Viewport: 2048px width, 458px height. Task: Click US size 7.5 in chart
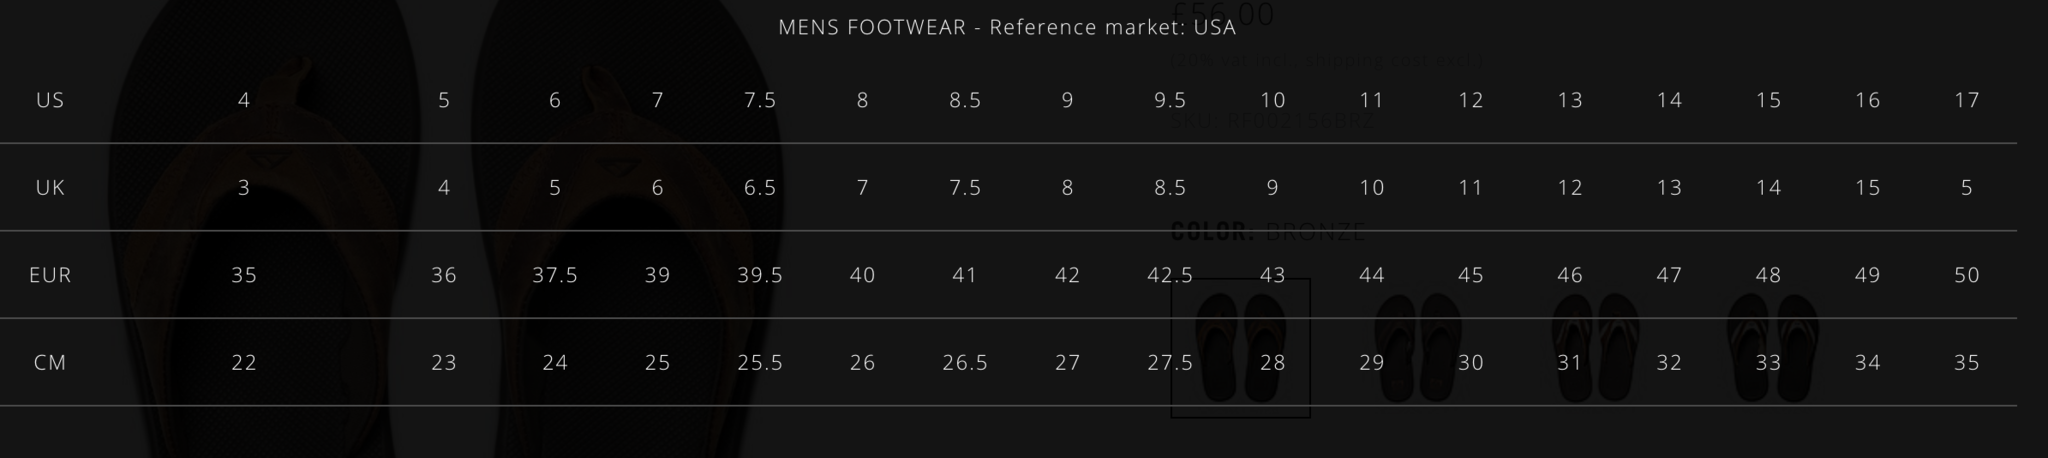coord(760,100)
